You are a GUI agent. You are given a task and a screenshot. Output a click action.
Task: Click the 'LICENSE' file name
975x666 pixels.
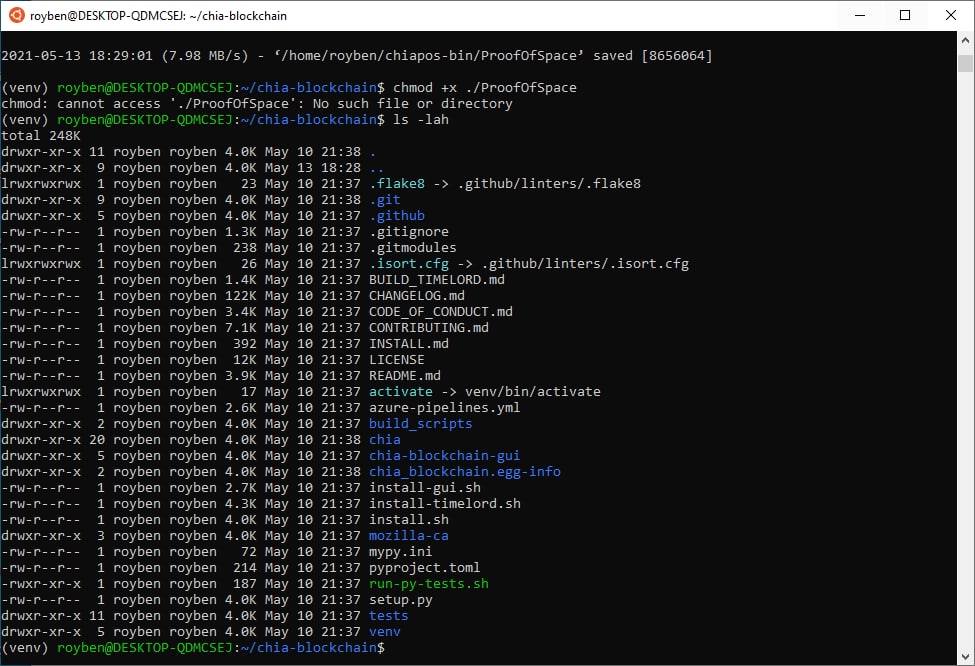tap(397, 359)
